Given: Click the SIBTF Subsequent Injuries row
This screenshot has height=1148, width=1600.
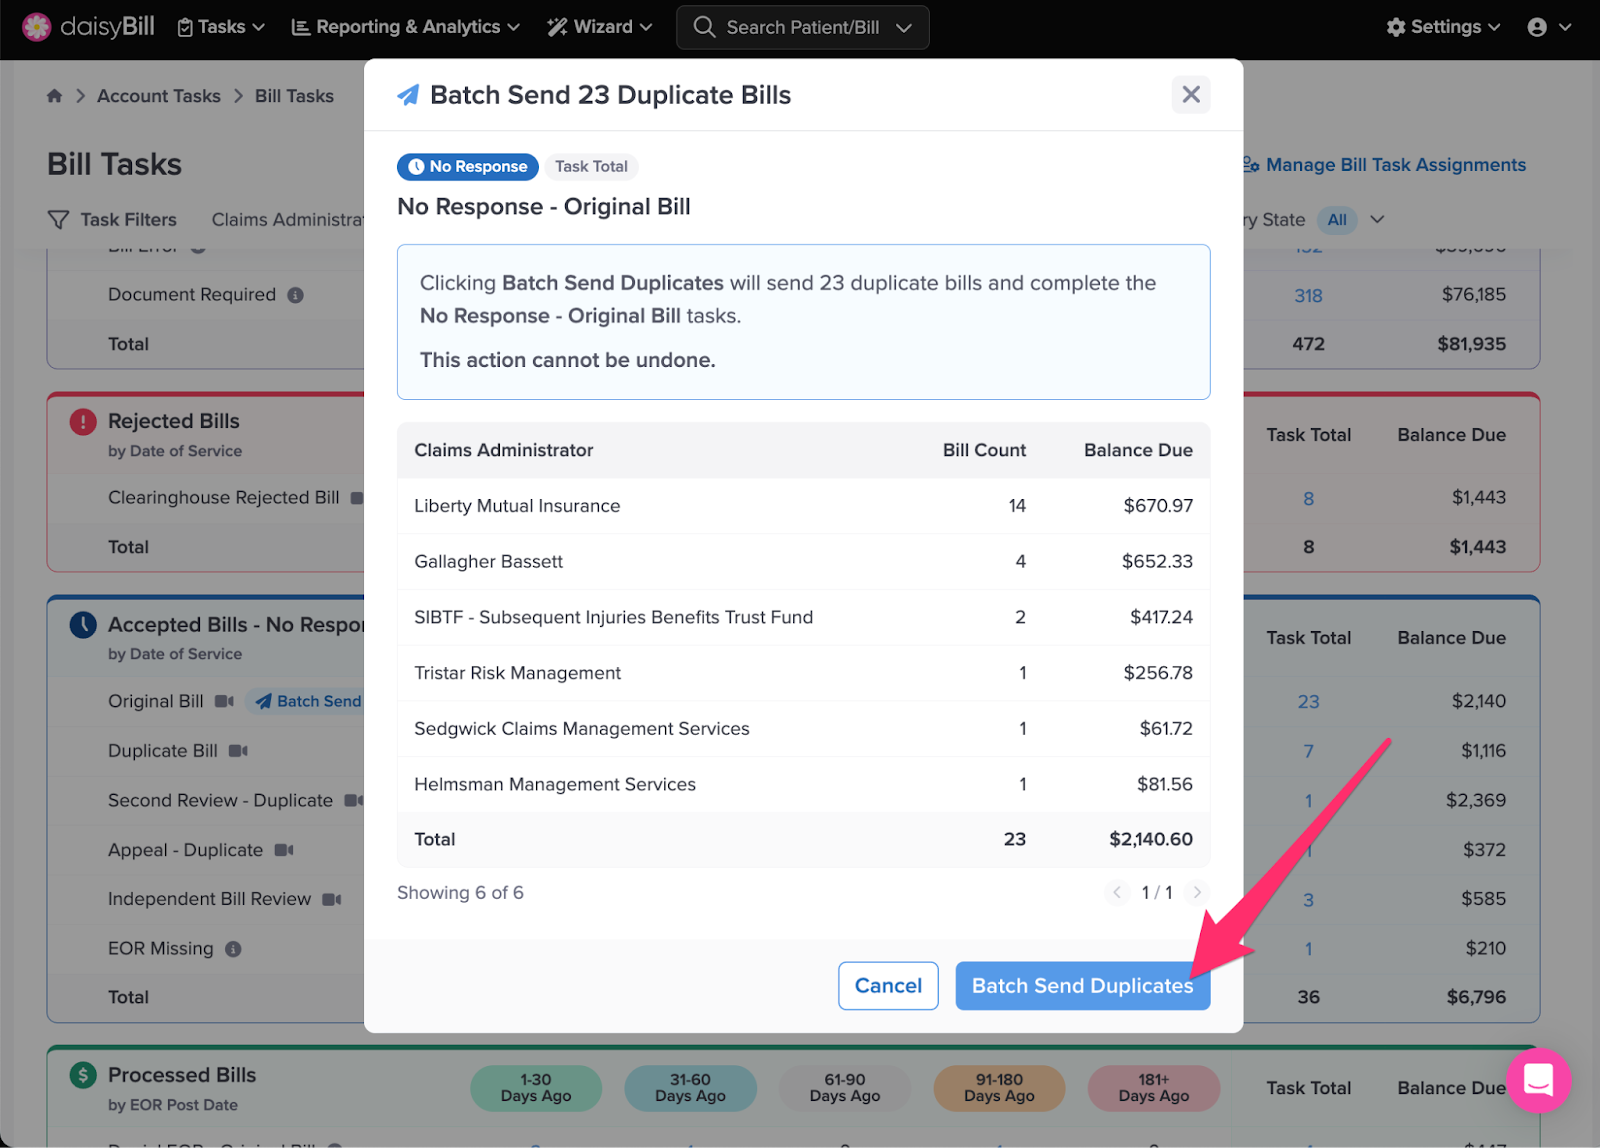Looking at the screenshot, I should click(803, 617).
